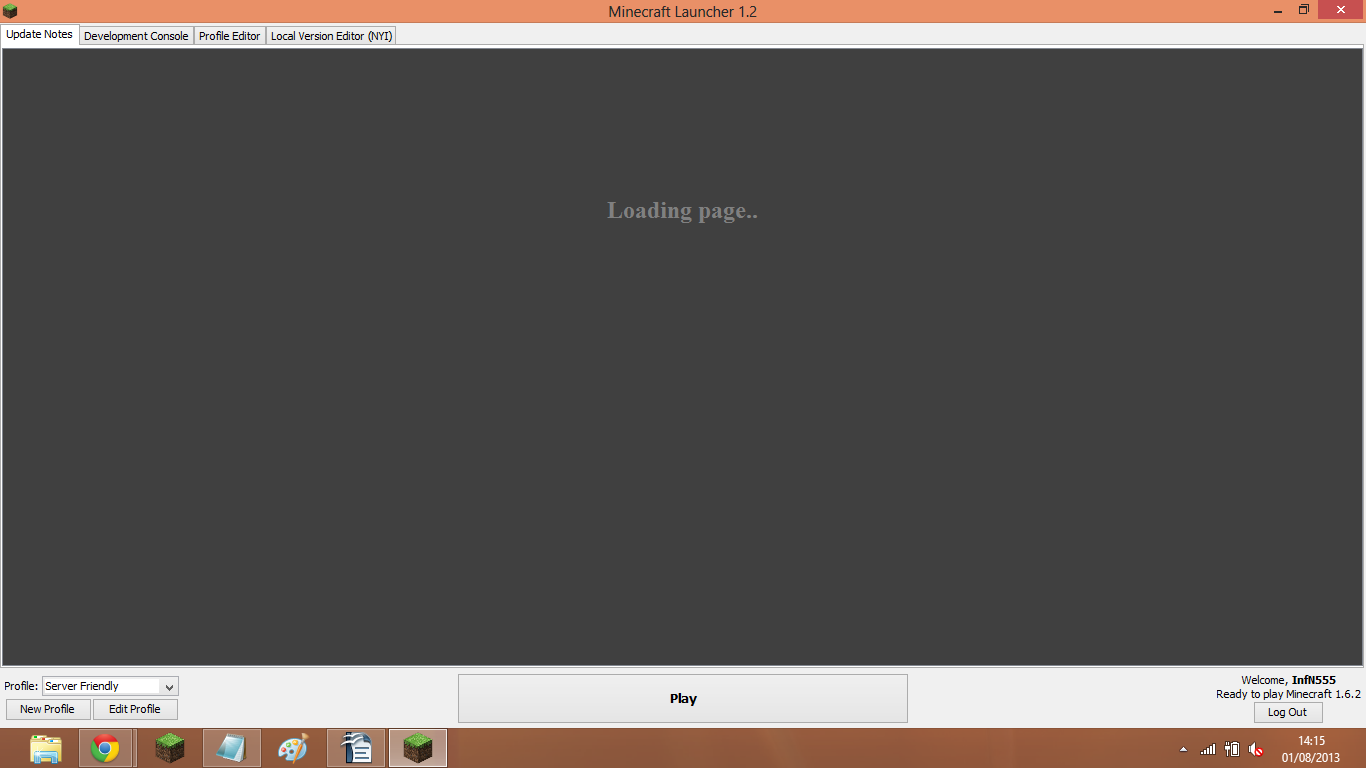This screenshot has width=1366, height=768.
Task: Open the Notepad taskbar icon
Action: pos(232,748)
